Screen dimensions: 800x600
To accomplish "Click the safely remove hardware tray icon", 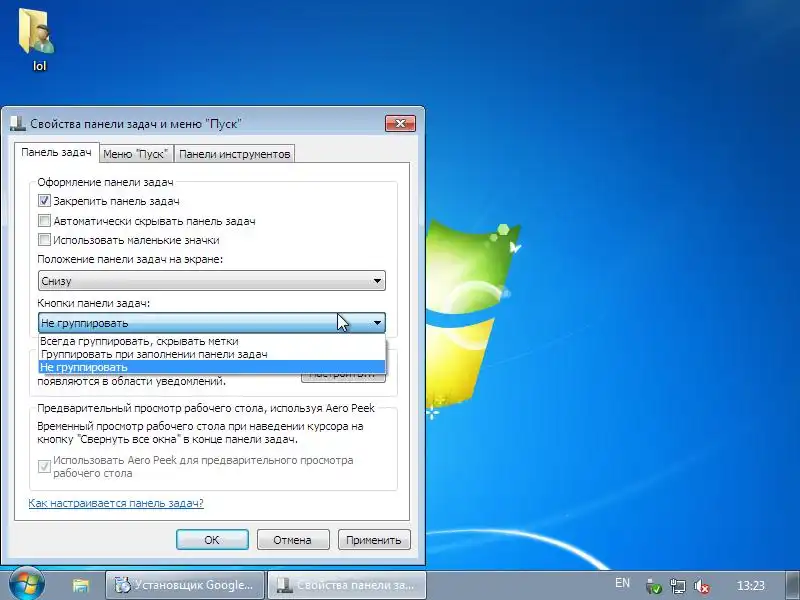I will 654,586.
